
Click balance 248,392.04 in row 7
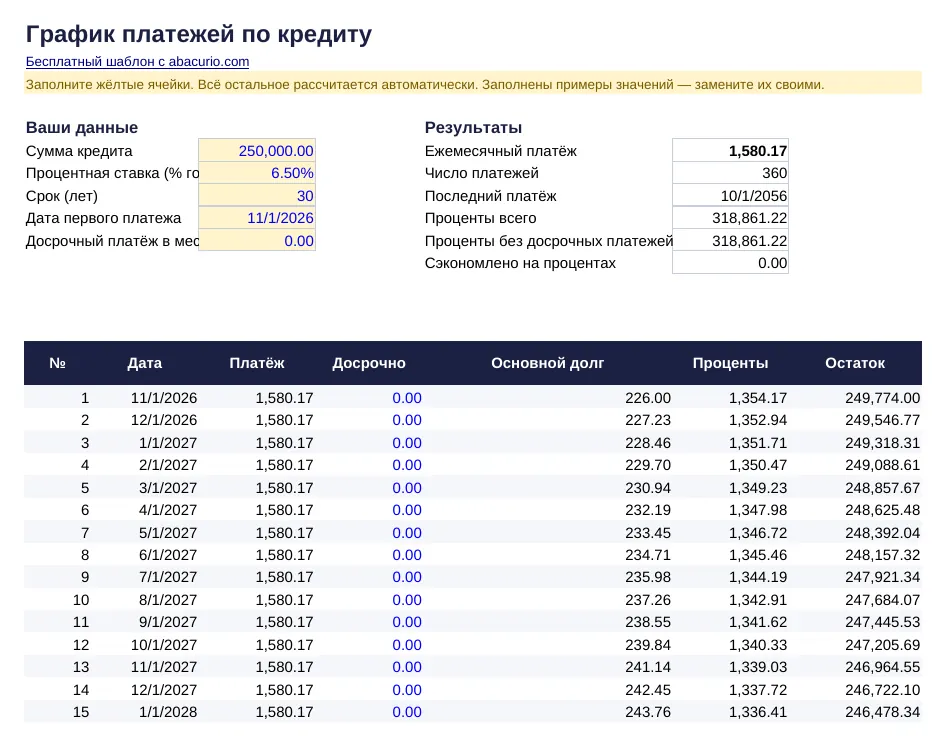[x=883, y=533]
